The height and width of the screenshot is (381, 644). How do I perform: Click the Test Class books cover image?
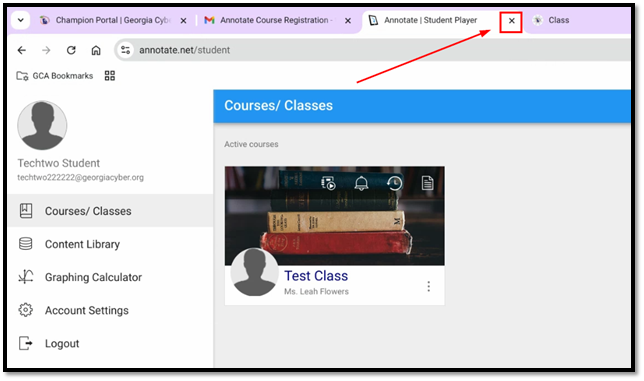[335, 216]
